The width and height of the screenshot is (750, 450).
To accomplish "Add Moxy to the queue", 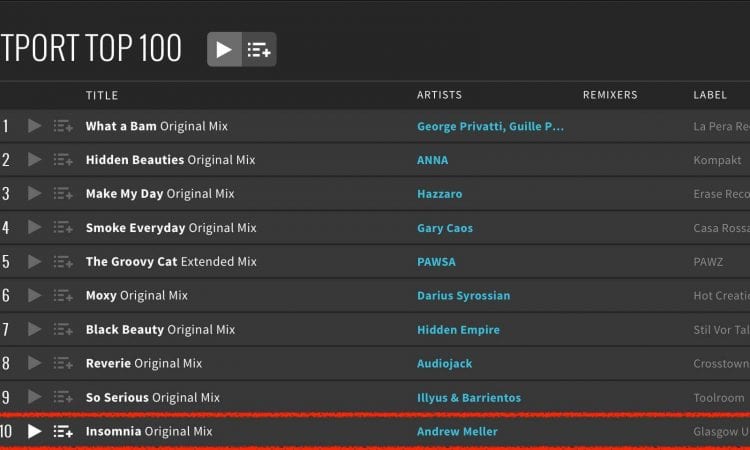I will click(63, 296).
